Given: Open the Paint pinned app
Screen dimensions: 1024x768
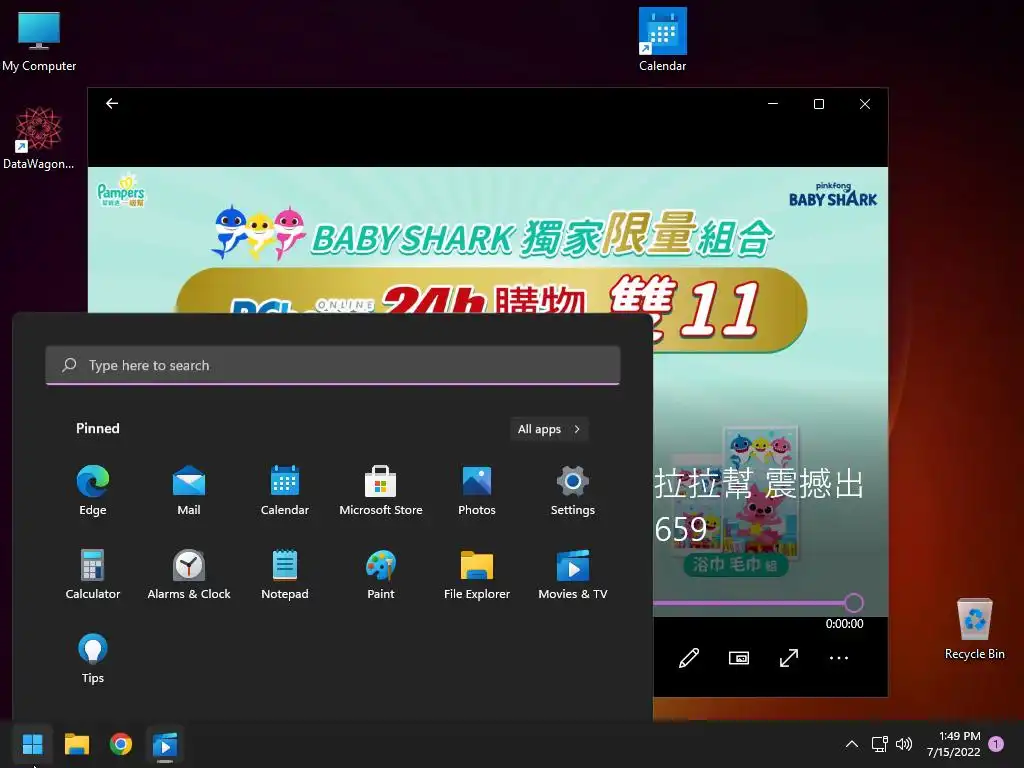Looking at the screenshot, I should click(x=381, y=575).
